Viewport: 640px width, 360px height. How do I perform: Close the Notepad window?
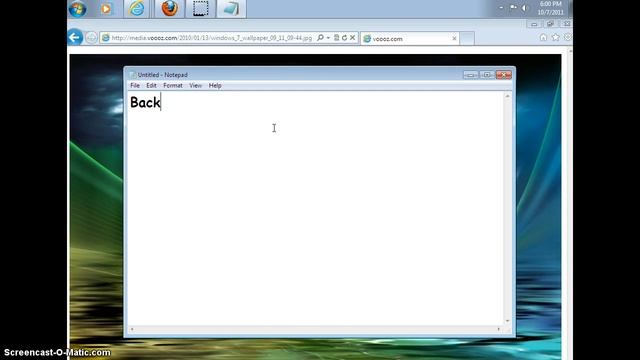(x=504, y=75)
